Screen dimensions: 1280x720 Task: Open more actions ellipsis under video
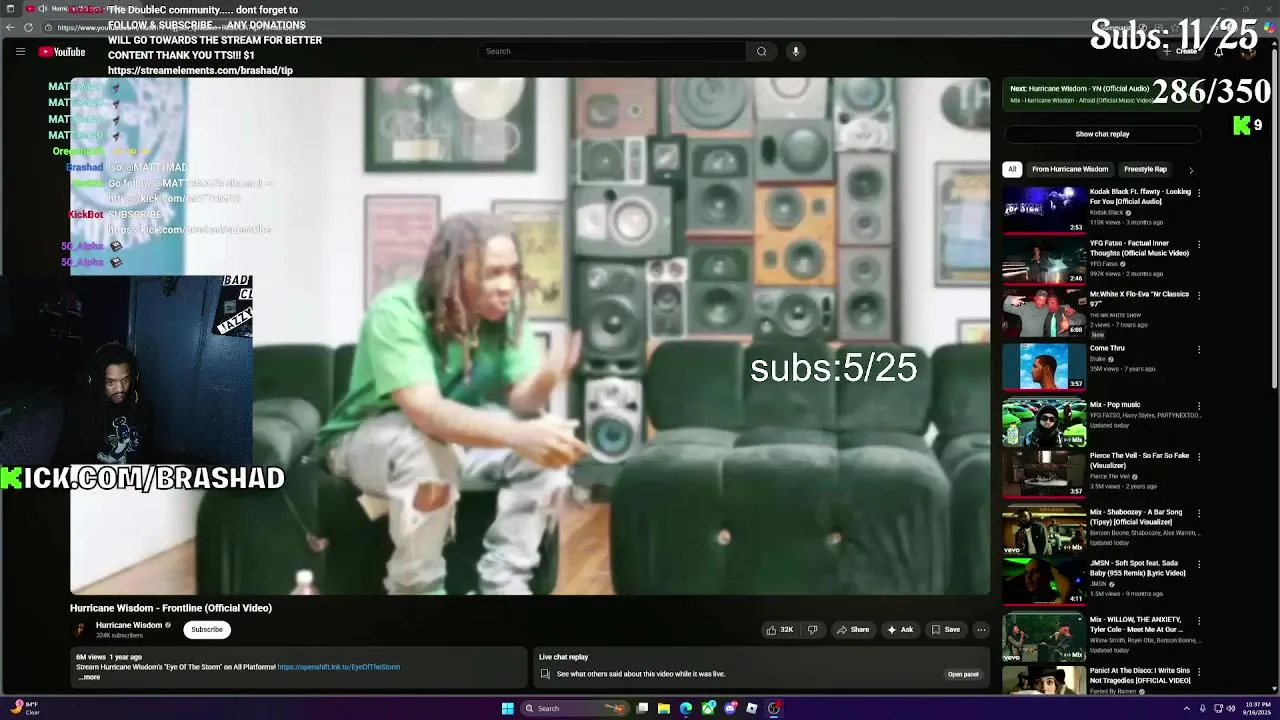[x=981, y=629]
